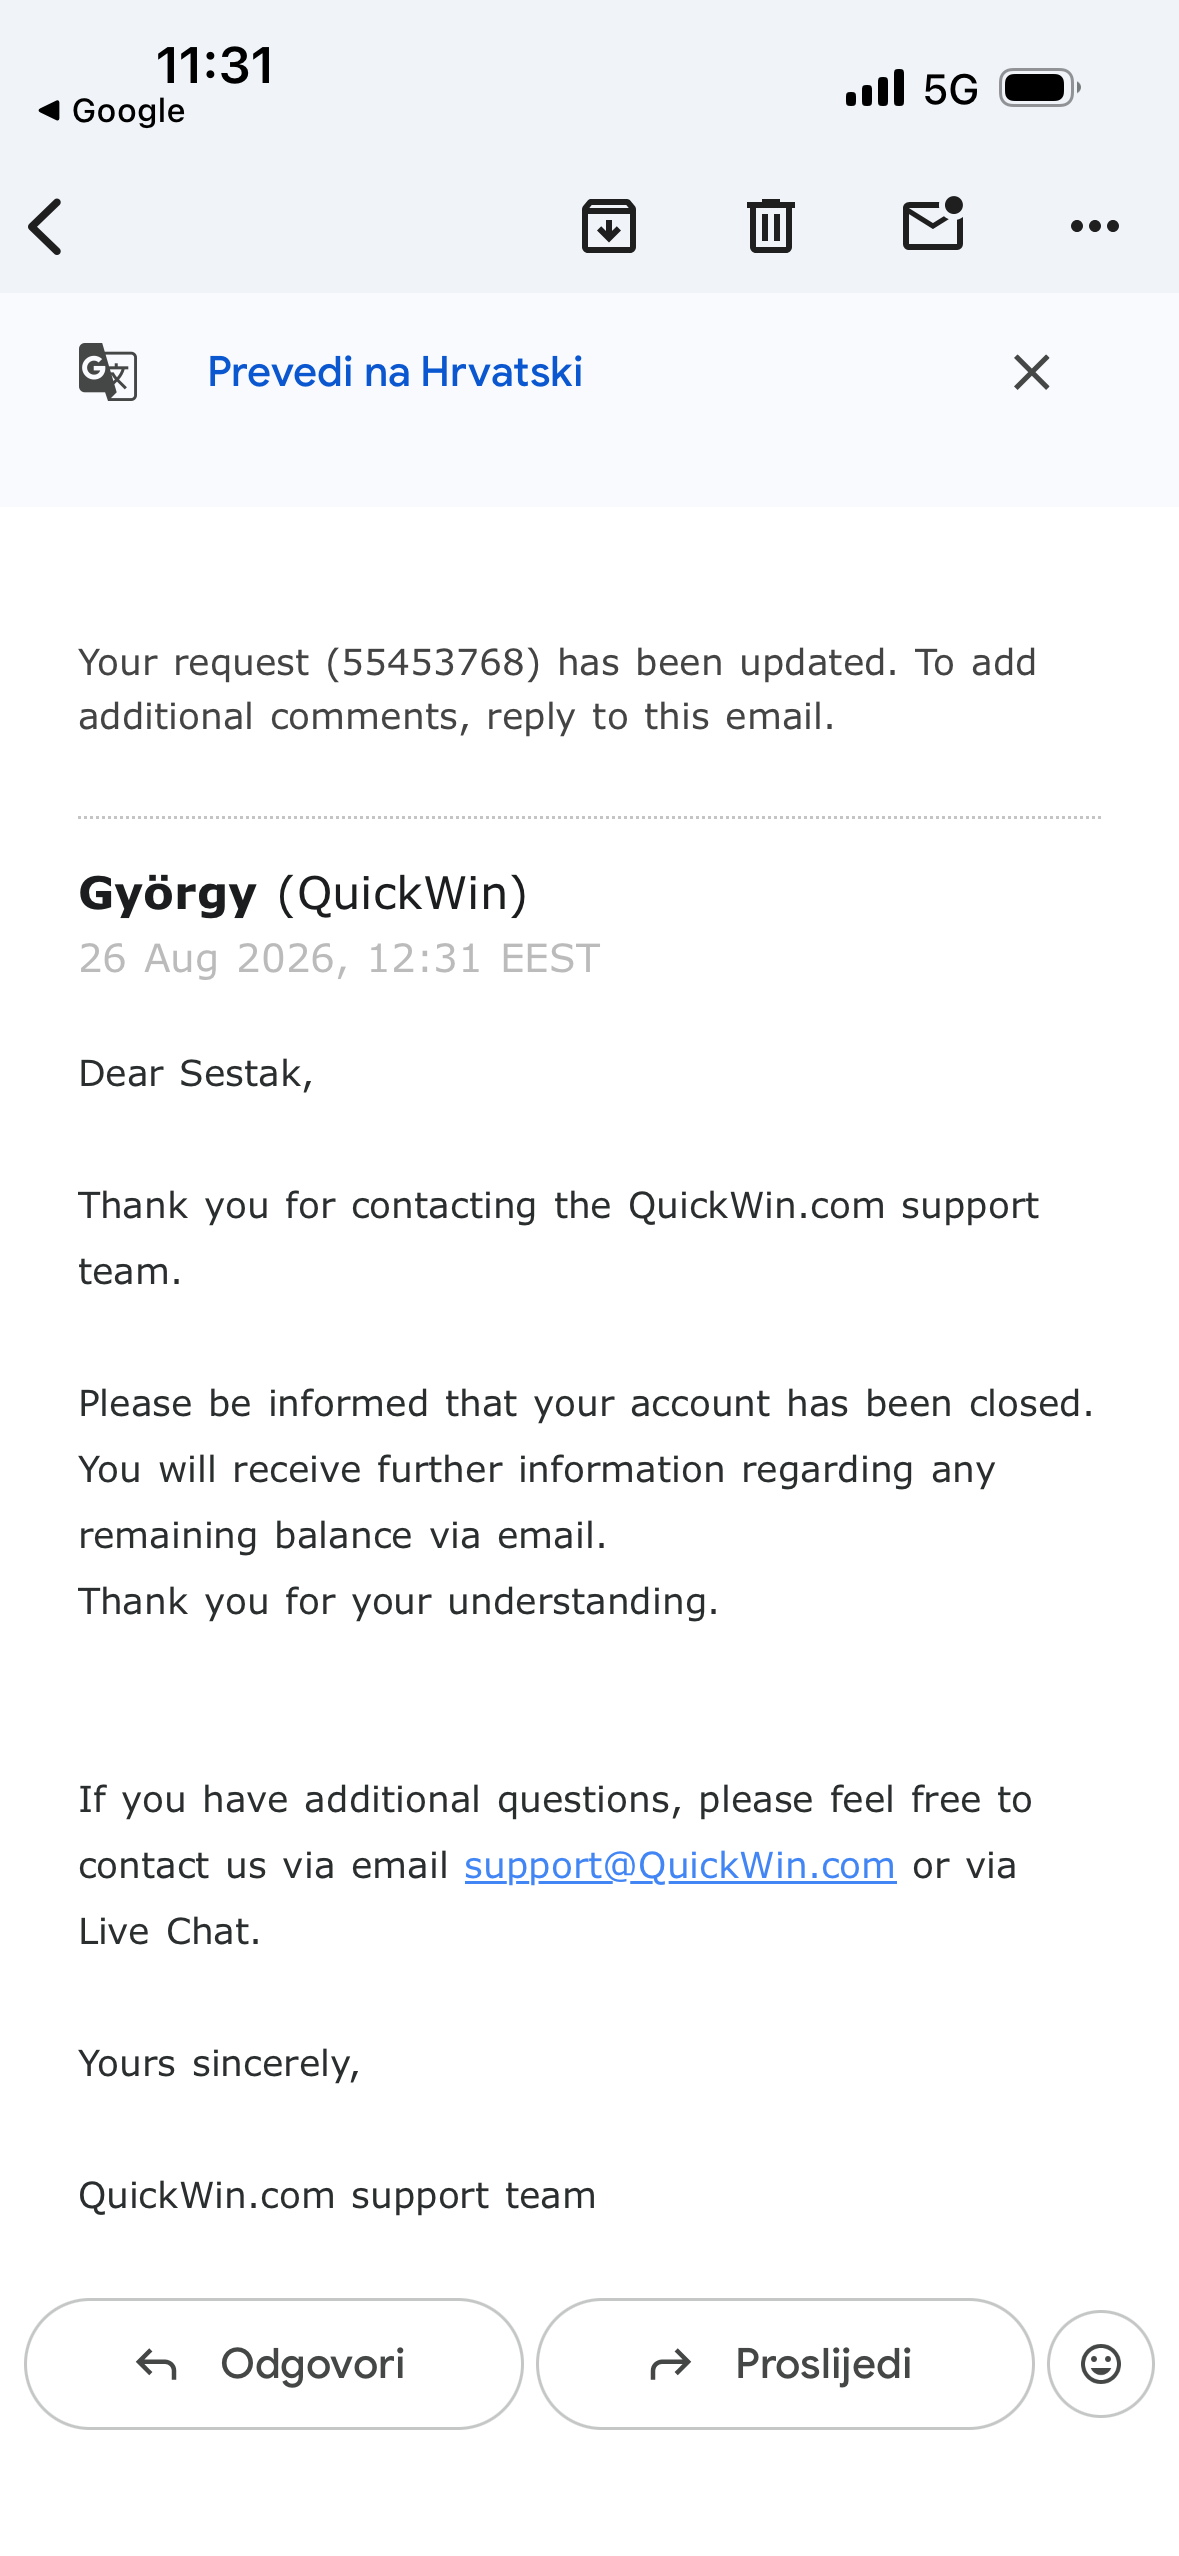1179x2556 pixels.
Task: Tap the back arrow to return to inbox
Action: coord(46,227)
